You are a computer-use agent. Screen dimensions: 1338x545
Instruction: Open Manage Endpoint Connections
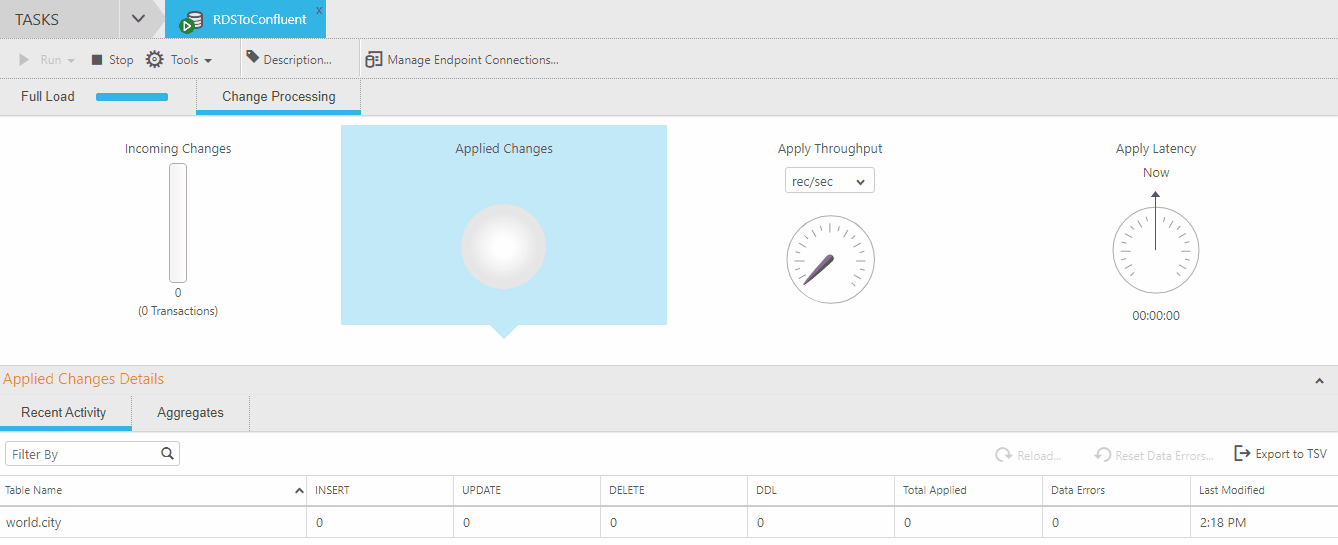point(462,60)
